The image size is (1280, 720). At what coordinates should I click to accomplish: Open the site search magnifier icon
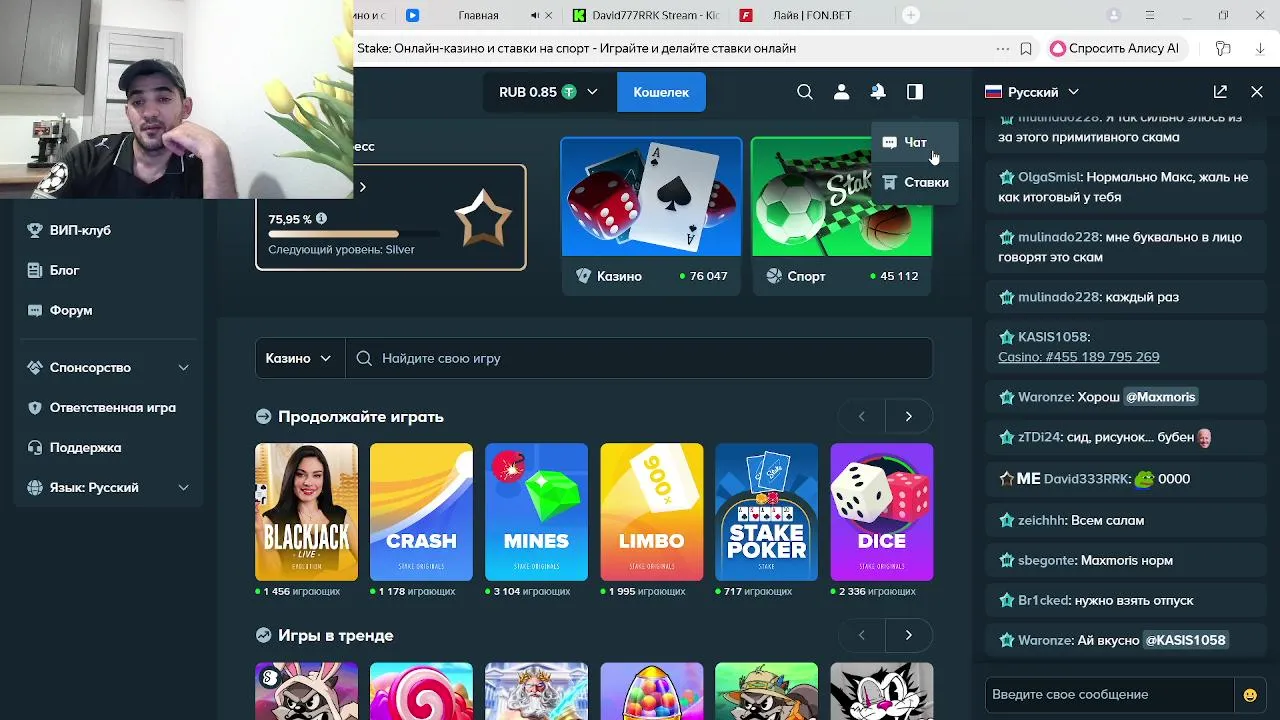pos(805,92)
